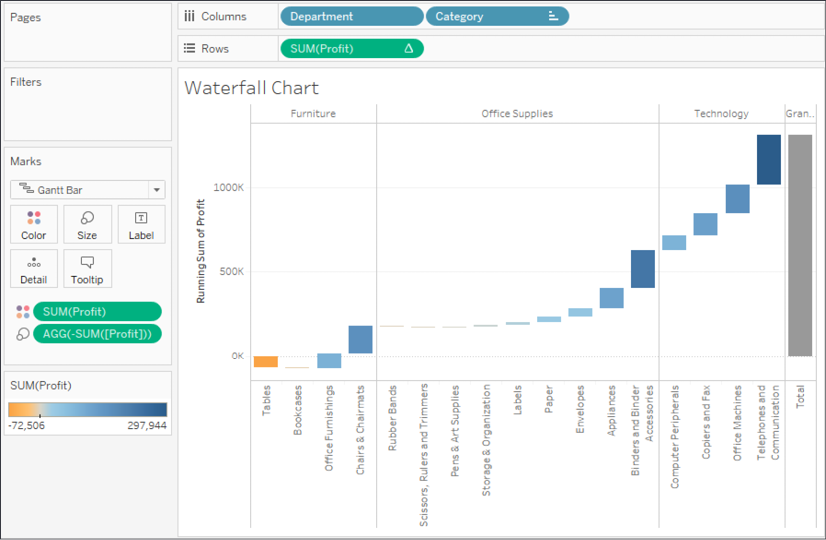The width and height of the screenshot is (826, 540).
Task: Select the gray Grand Total bar
Action: [800, 246]
